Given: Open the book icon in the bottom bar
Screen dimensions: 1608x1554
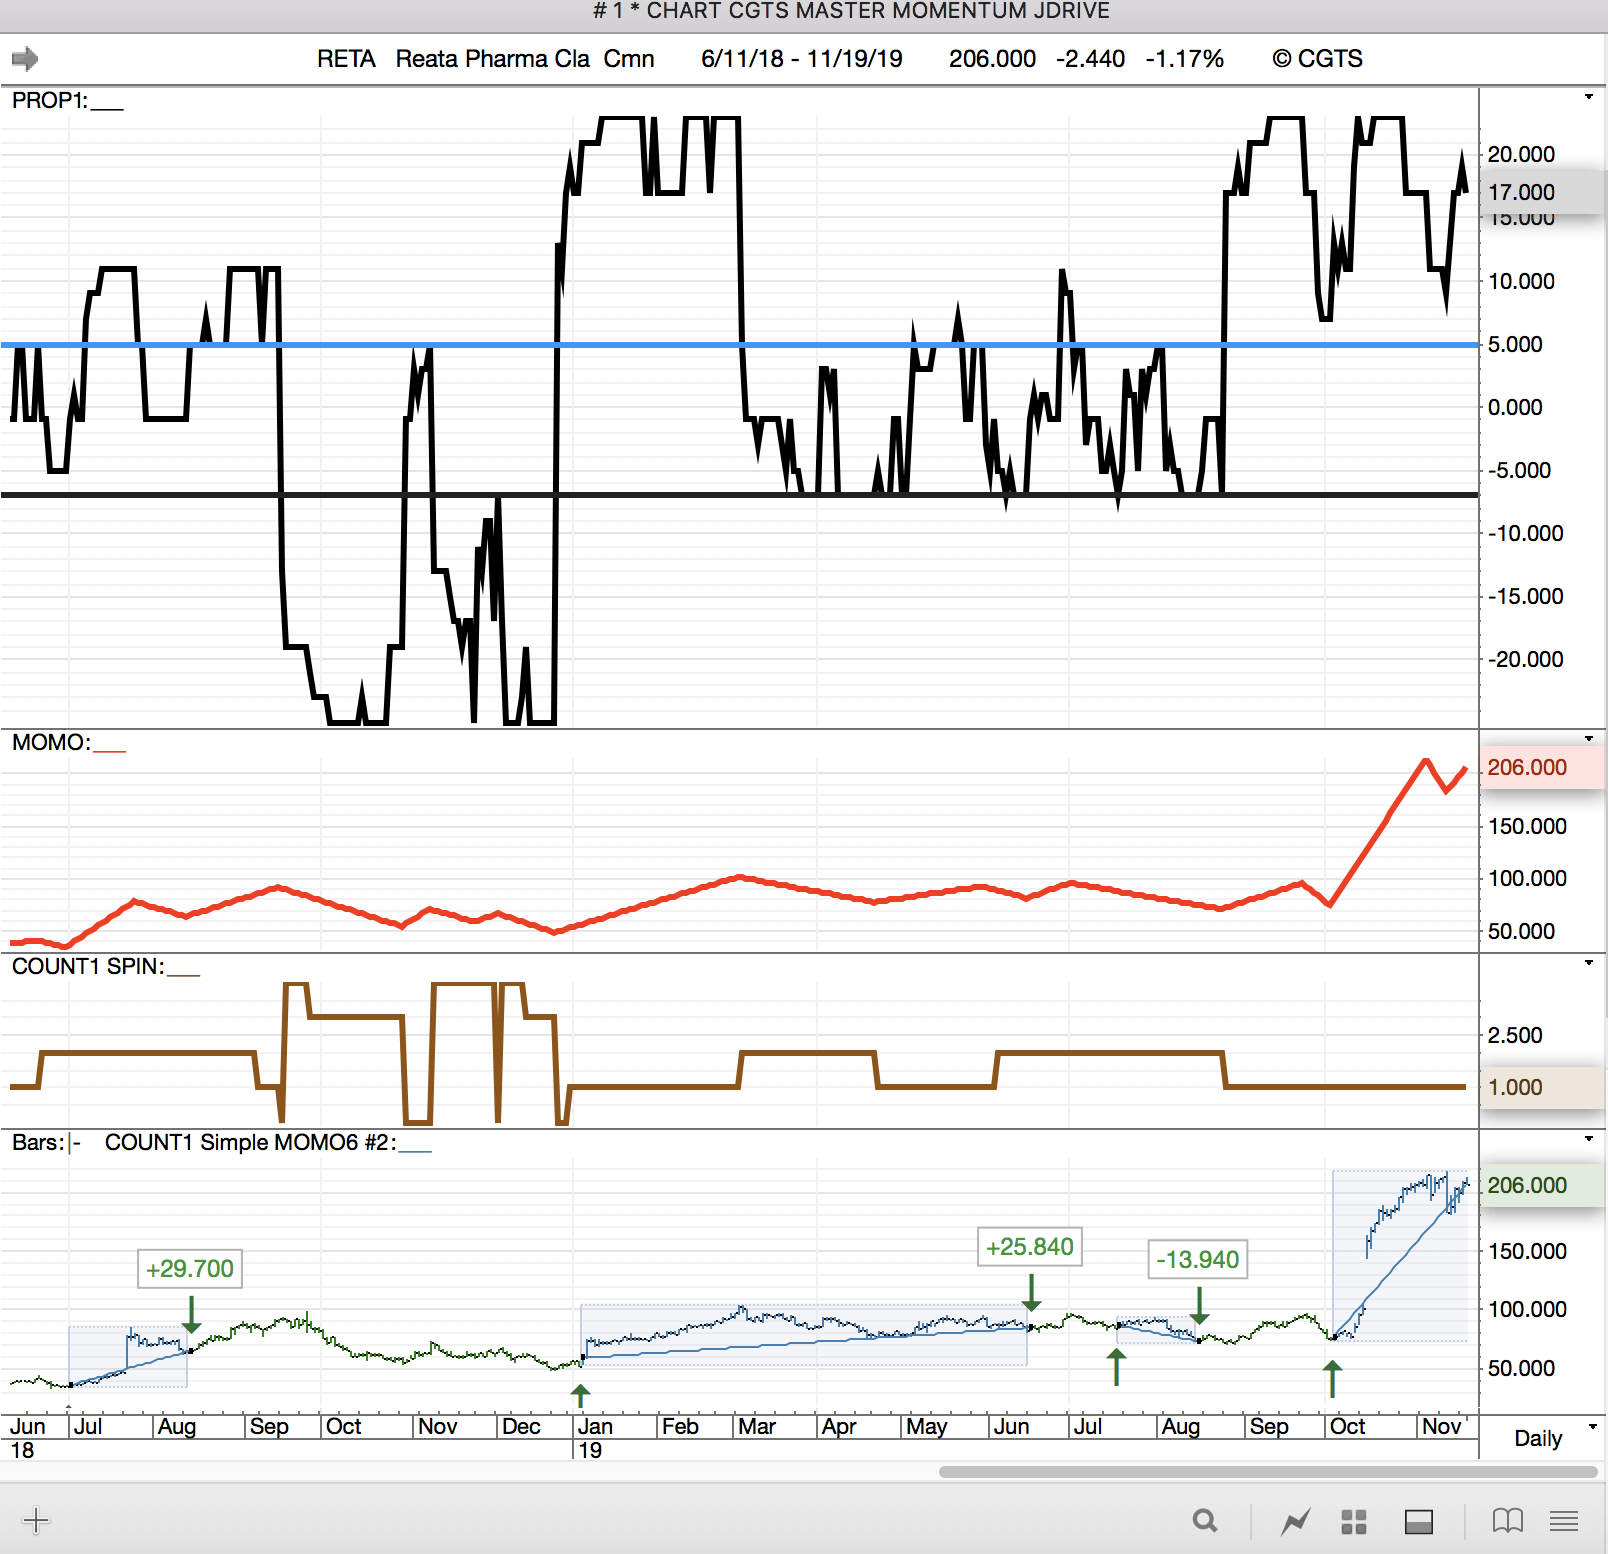Looking at the screenshot, I should point(1507,1521).
